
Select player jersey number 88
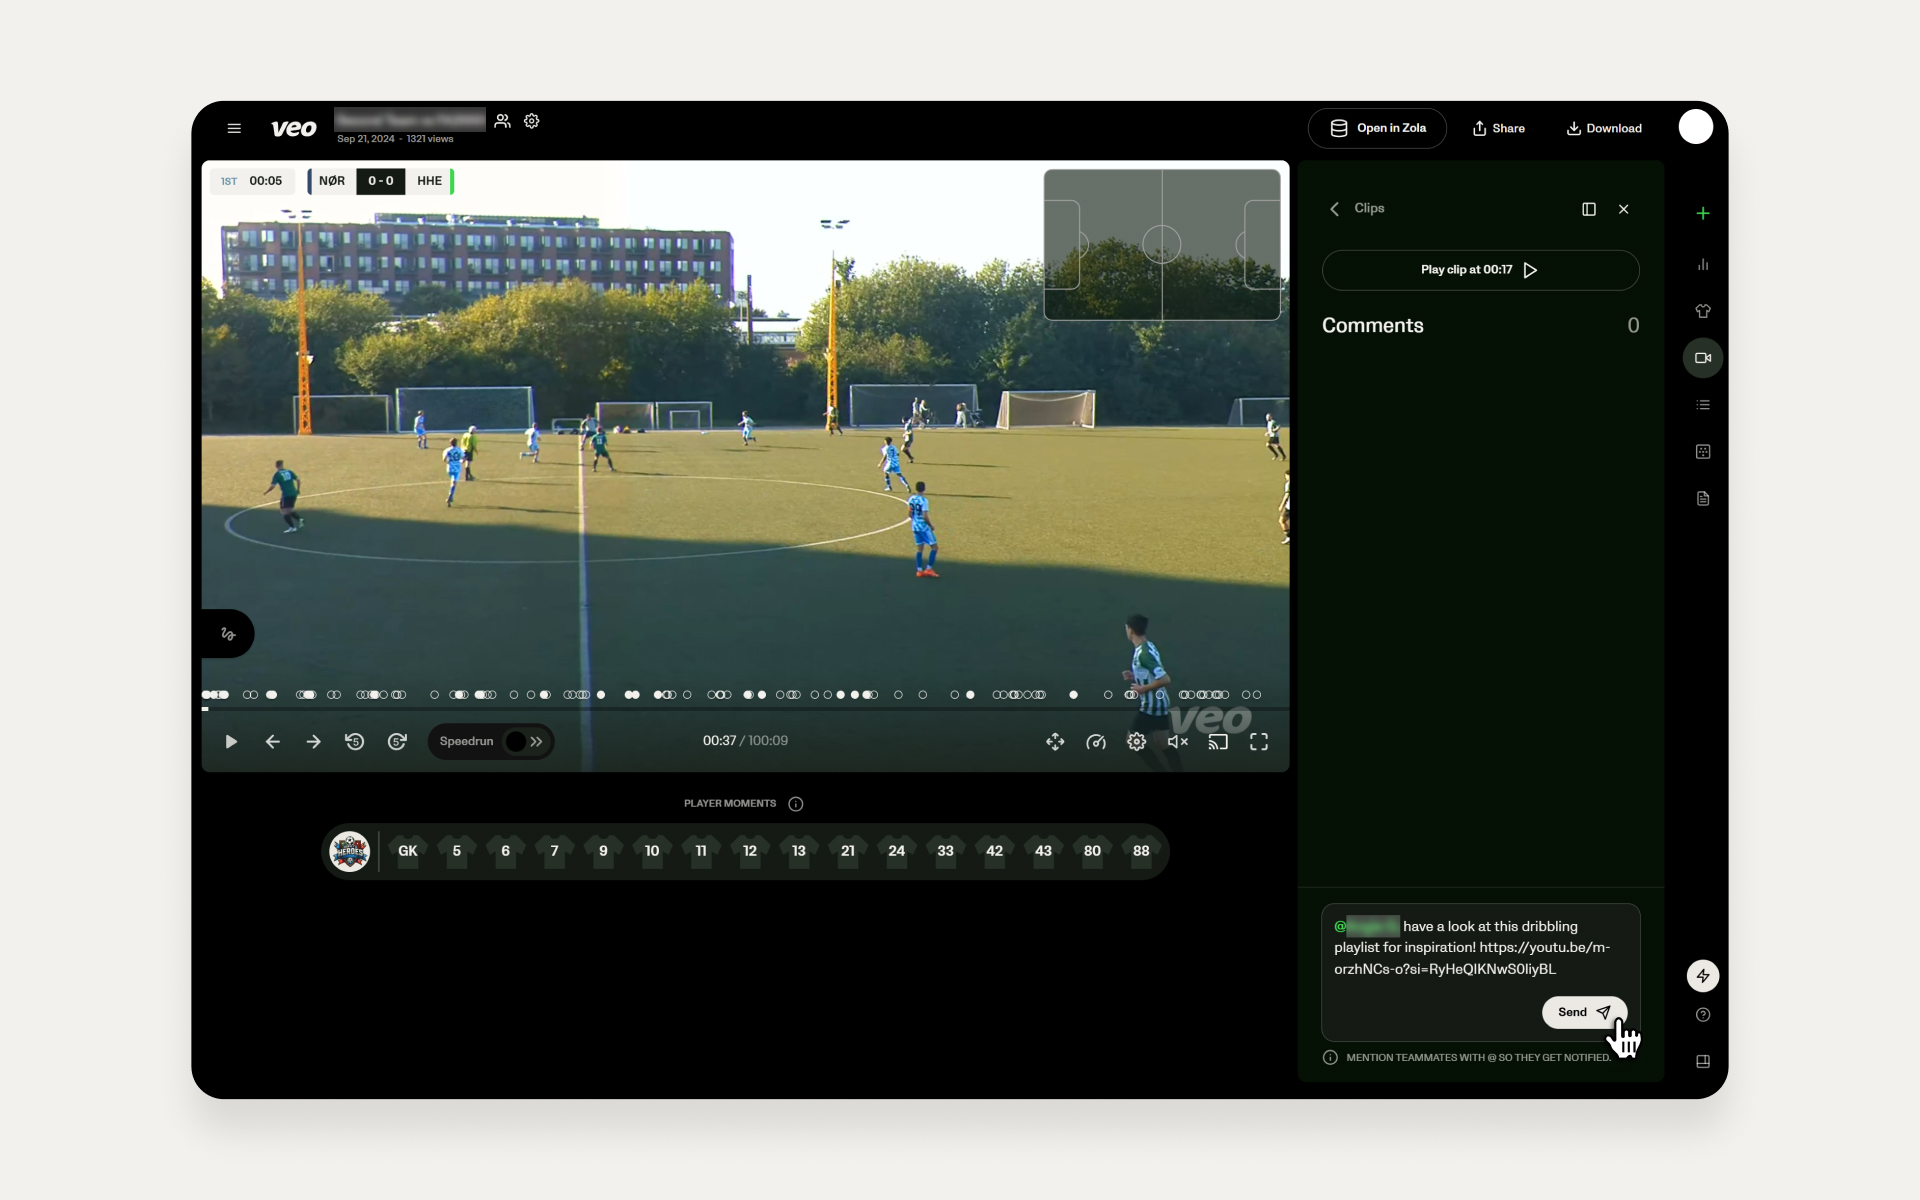1141,852
